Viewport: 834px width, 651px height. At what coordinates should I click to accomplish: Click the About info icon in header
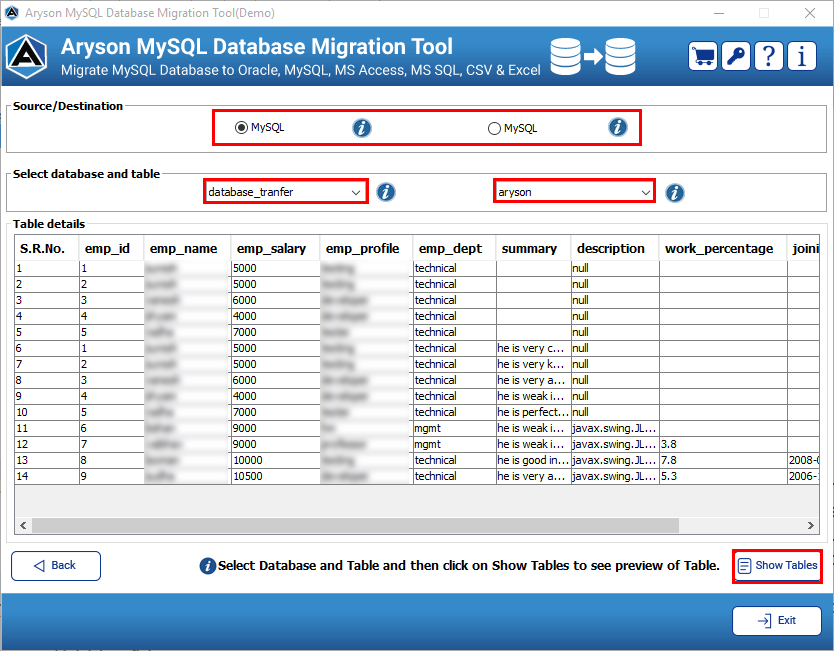(x=802, y=56)
